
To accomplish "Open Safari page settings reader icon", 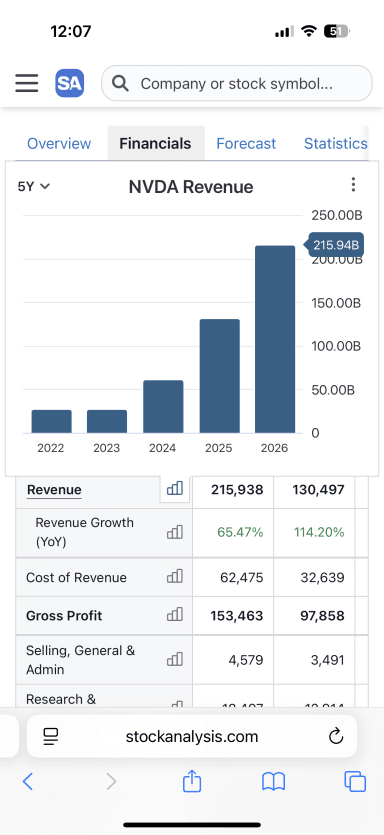I will [51, 736].
